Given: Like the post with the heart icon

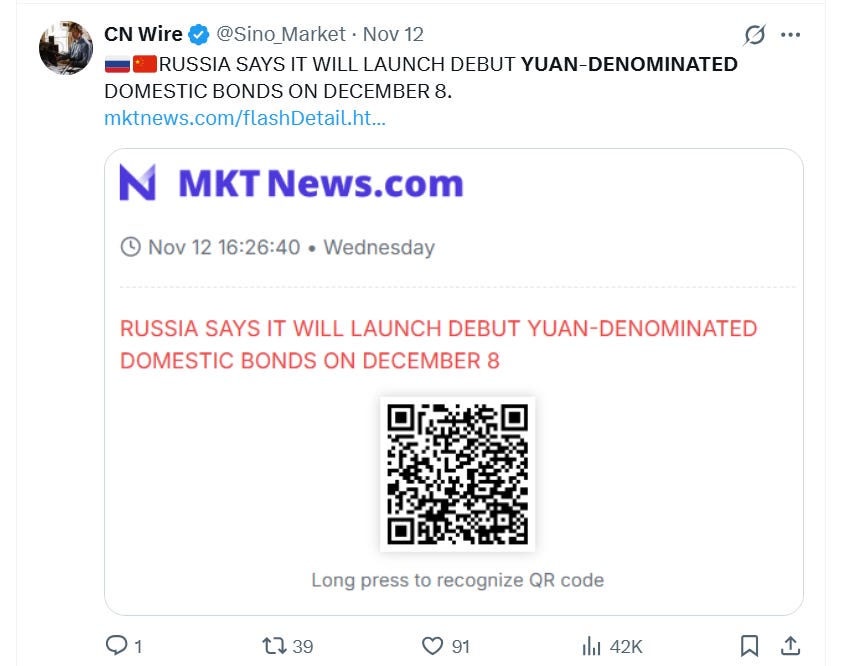Looking at the screenshot, I should pos(432,646).
